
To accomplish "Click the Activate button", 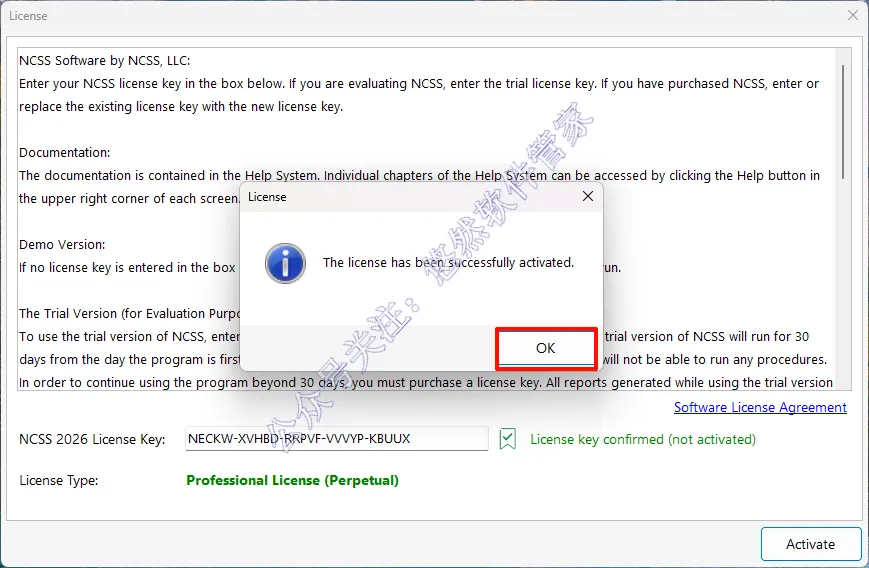I will 811,544.
